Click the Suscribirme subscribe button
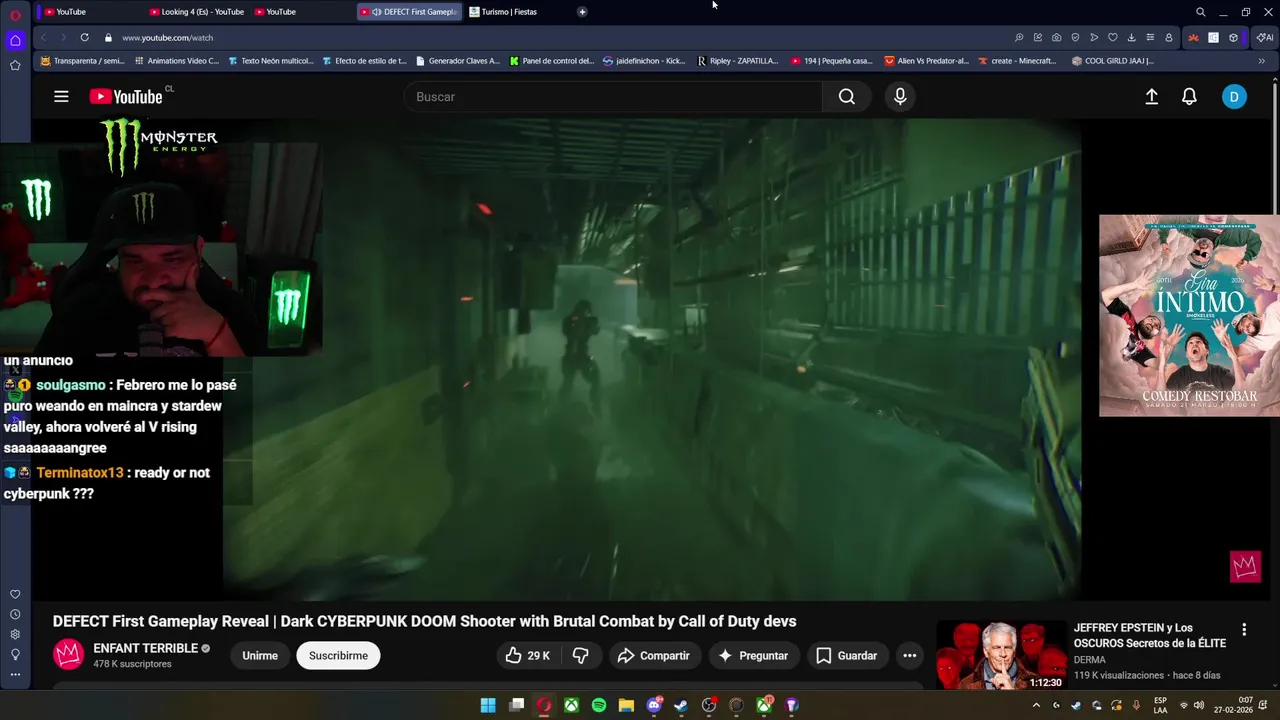Image resolution: width=1280 pixels, height=720 pixels. pos(338,656)
